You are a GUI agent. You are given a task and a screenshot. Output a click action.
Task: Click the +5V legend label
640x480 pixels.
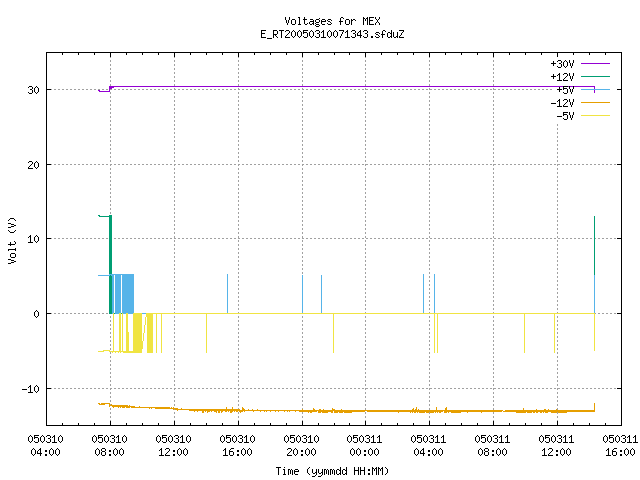tap(565, 90)
